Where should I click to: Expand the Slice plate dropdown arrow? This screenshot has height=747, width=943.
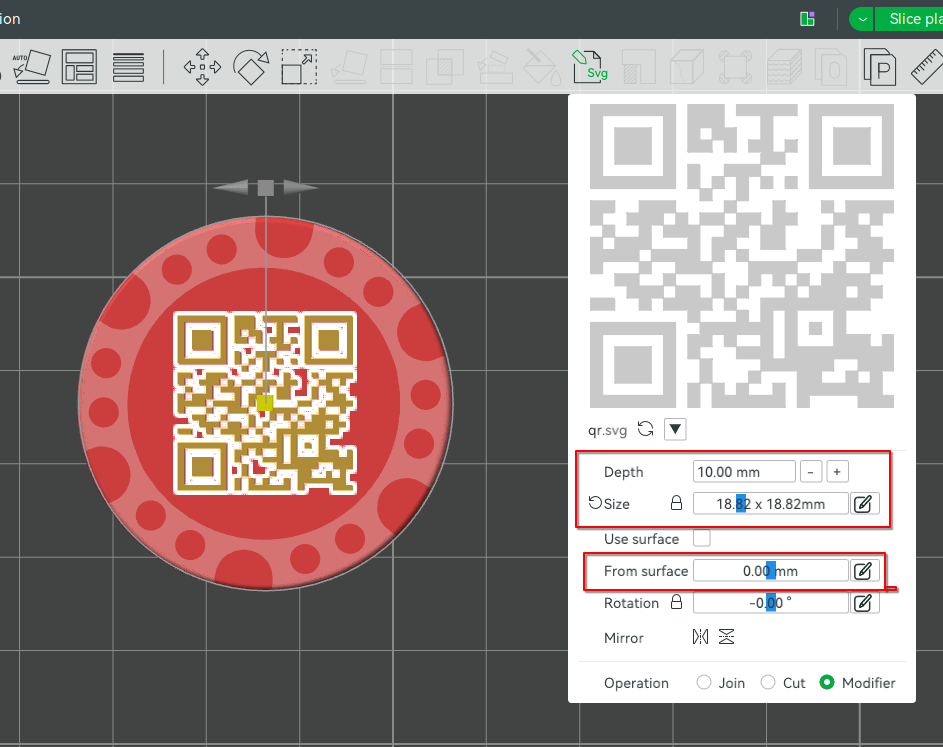click(x=863, y=19)
